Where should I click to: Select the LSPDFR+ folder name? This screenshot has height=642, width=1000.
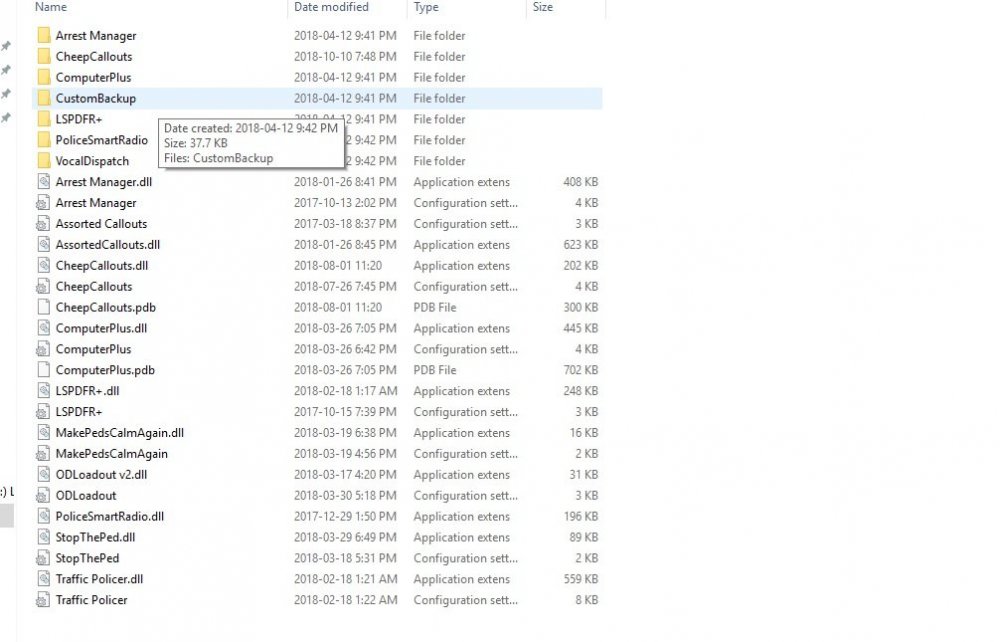[78, 119]
